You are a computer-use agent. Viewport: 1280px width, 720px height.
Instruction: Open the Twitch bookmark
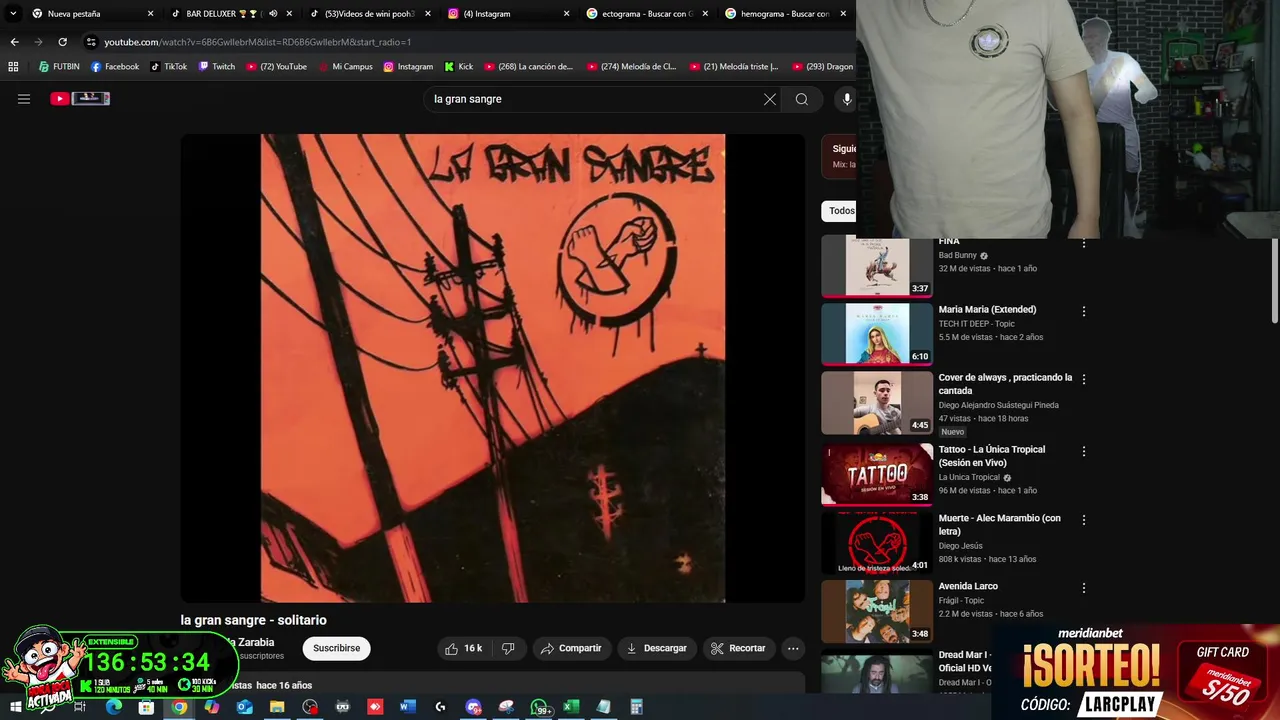(x=217, y=67)
